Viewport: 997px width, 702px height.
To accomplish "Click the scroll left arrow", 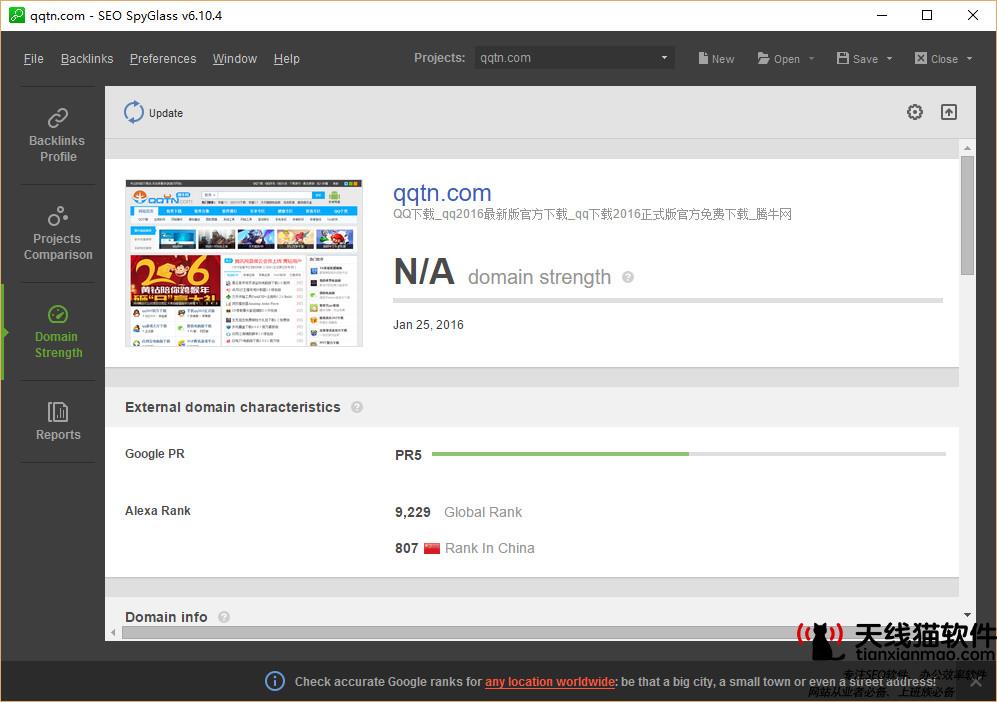I will 113,633.
